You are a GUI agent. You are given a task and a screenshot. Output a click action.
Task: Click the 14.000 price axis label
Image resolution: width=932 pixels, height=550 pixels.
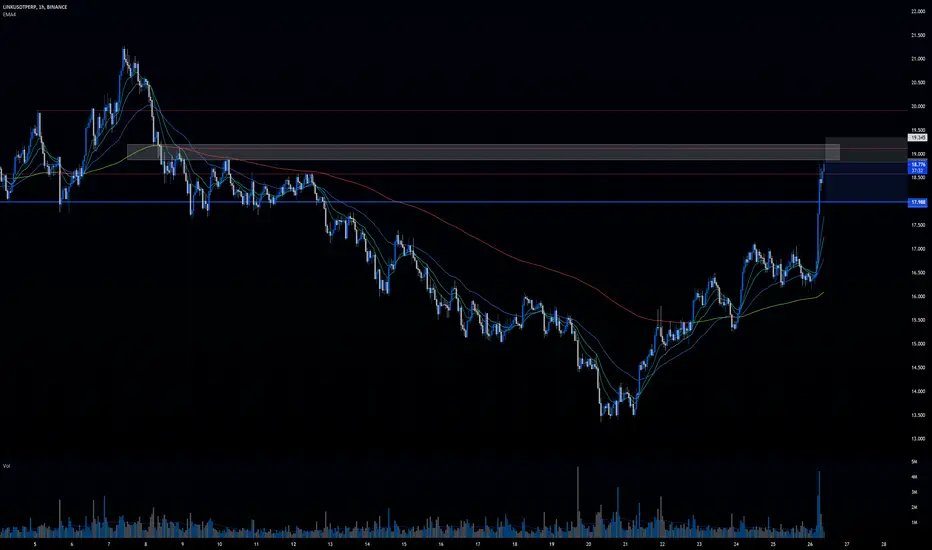point(918,391)
